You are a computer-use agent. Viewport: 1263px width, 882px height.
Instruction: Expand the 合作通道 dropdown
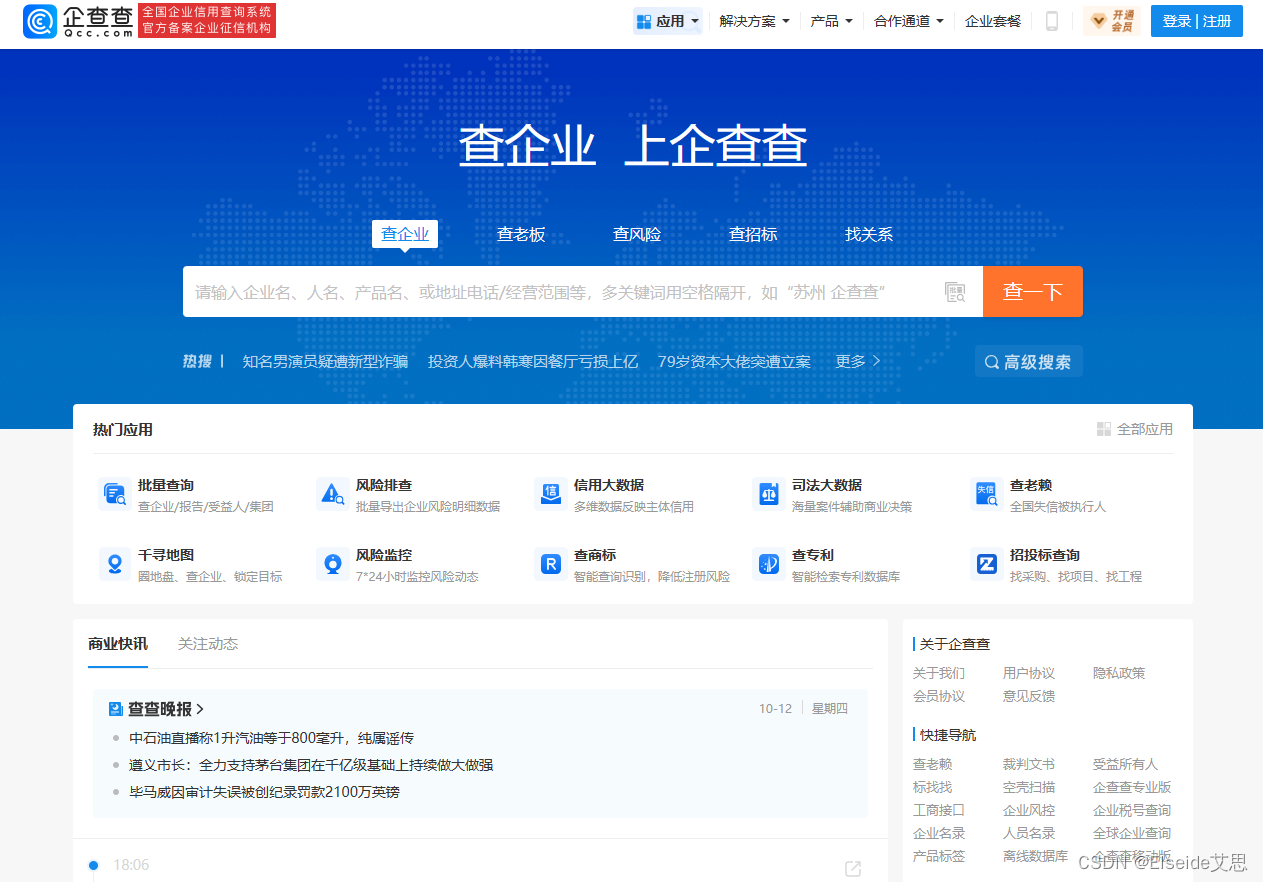[908, 21]
